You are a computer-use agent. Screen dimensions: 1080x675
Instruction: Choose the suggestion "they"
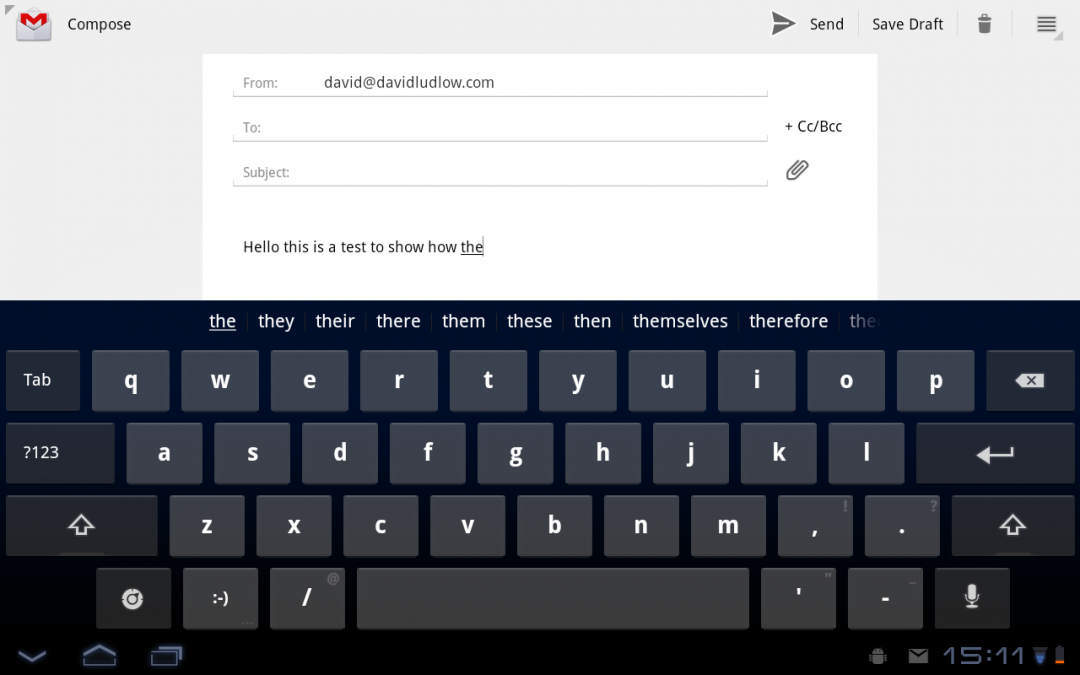tap(276, 321)
